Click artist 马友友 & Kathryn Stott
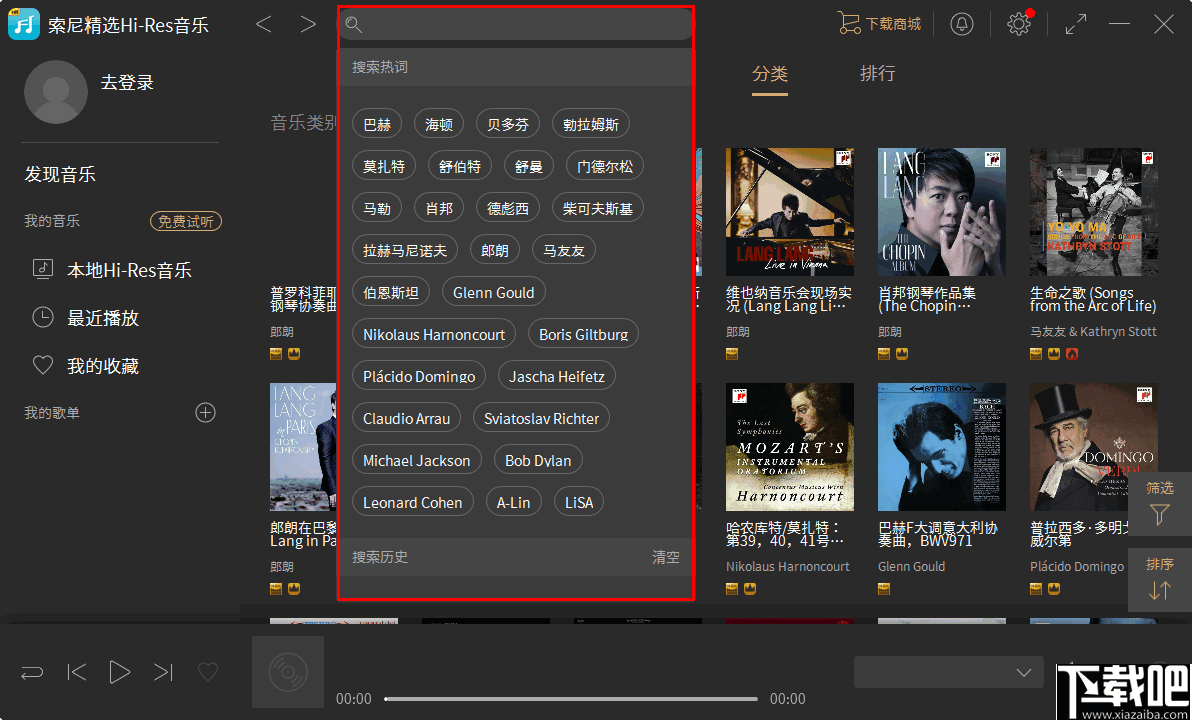Image resolution: width=1192 pixels, height=720 pixels. (x=1093, y=331)
